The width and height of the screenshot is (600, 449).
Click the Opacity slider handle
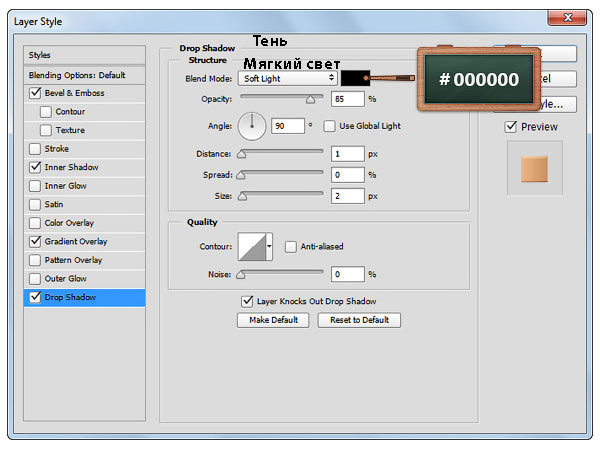coord(310,100)
